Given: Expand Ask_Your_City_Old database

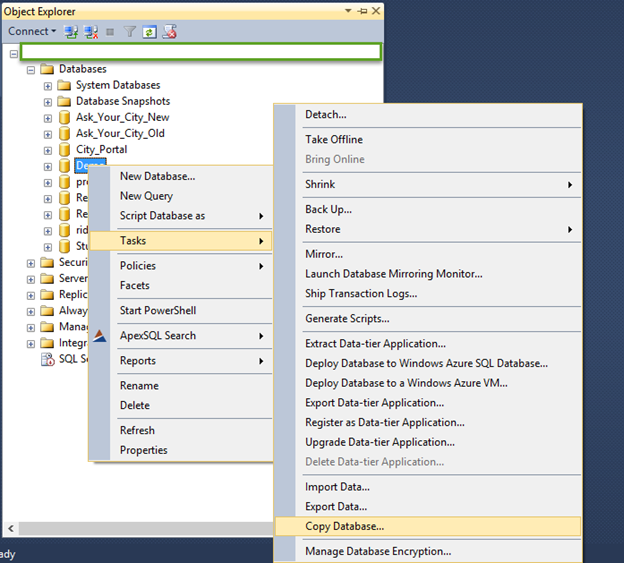Looking at the screenshot, I should [48, 134].
